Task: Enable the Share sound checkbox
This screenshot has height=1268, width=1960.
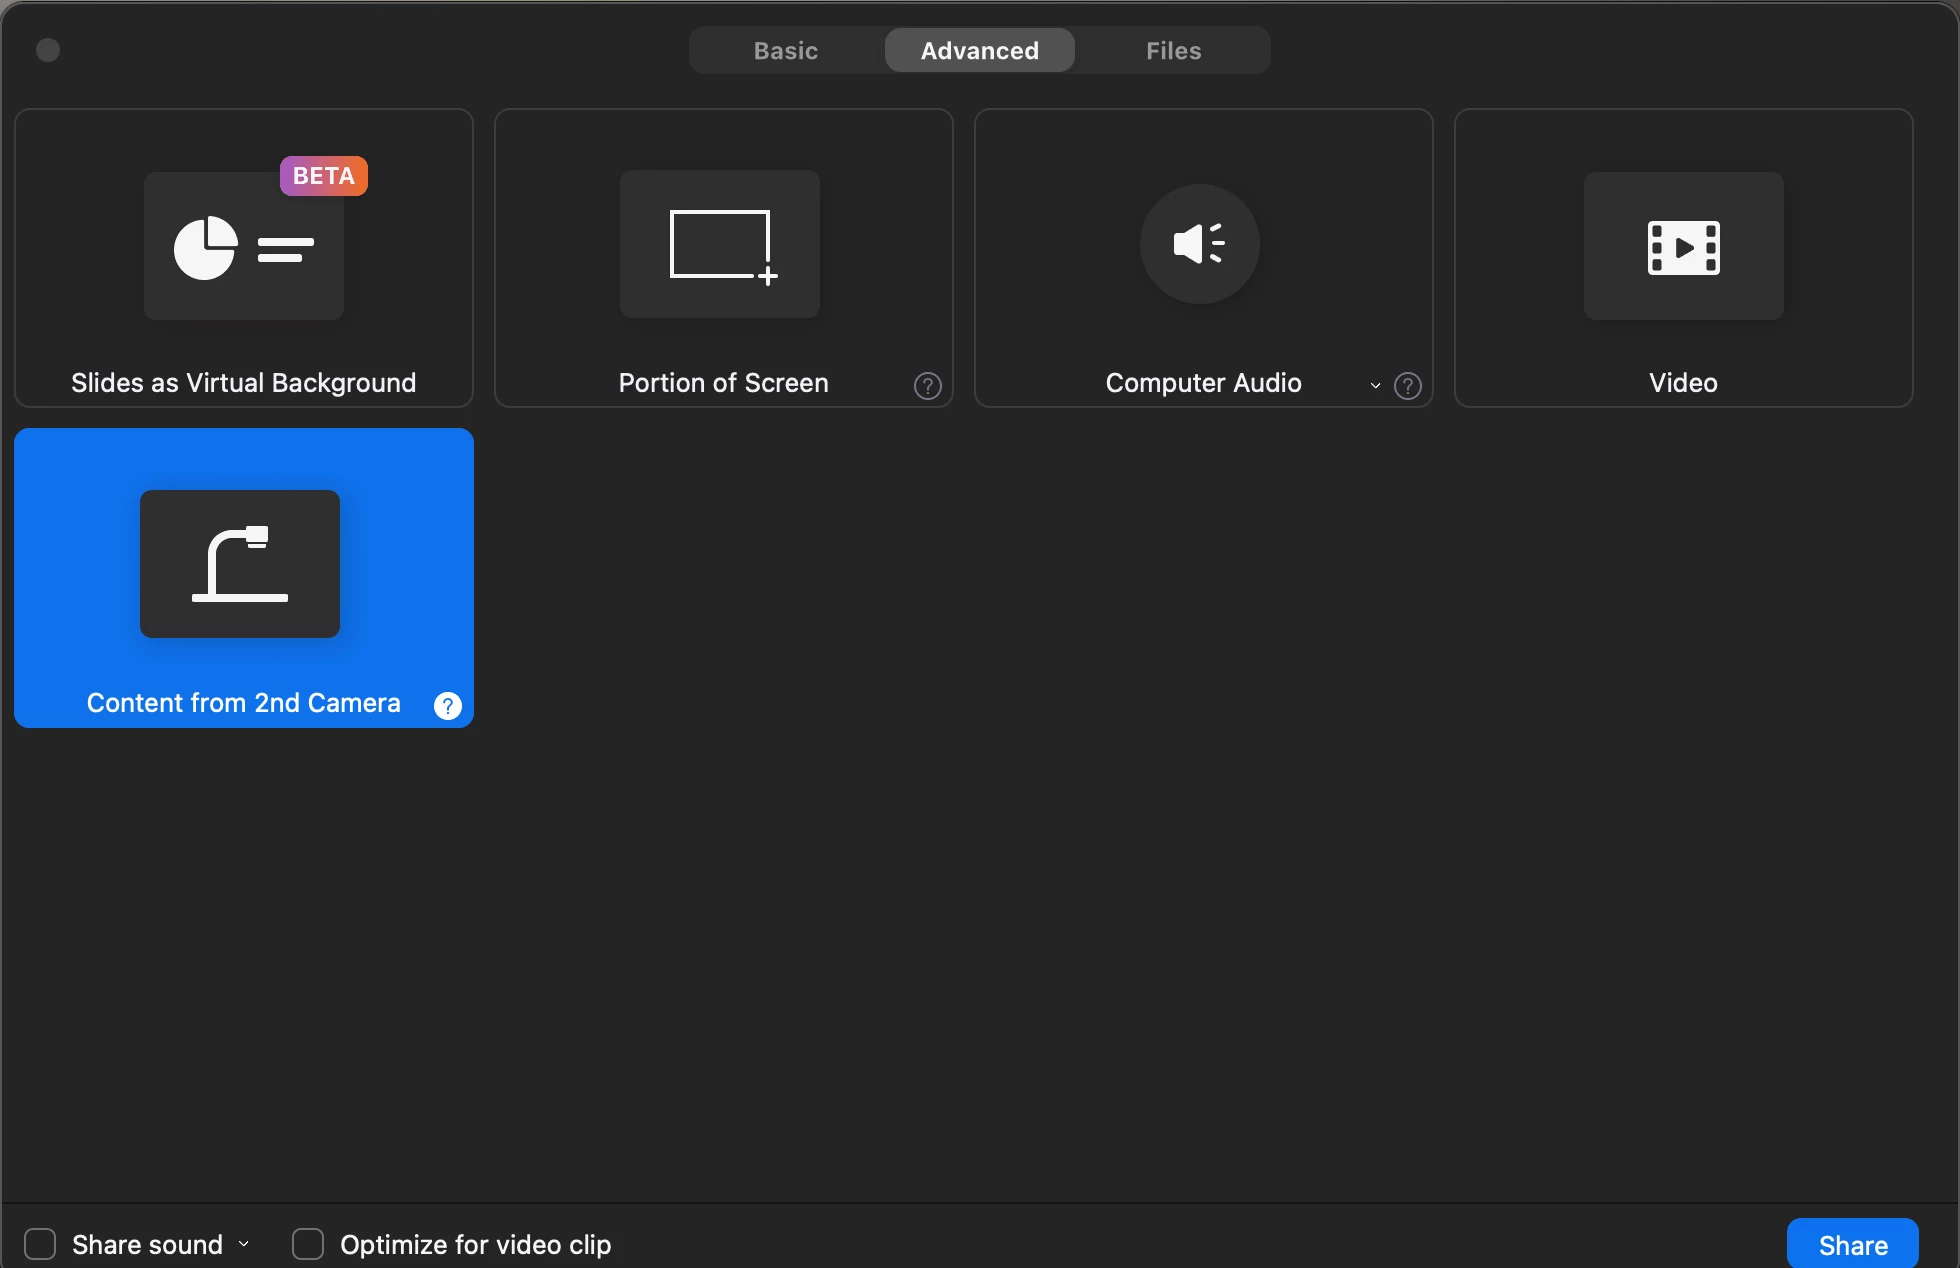Action: 40,1244
